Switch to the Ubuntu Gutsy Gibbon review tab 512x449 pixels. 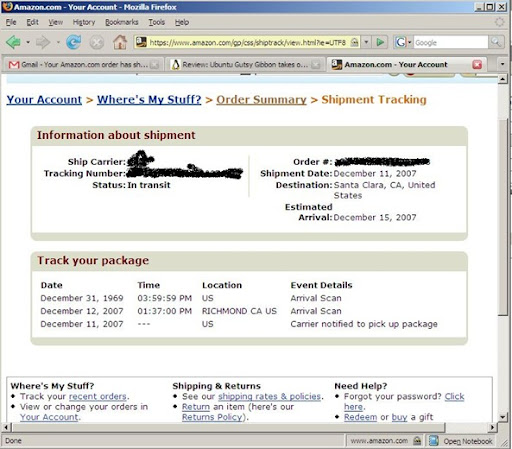pyautogui.click(x=244, y=64)
